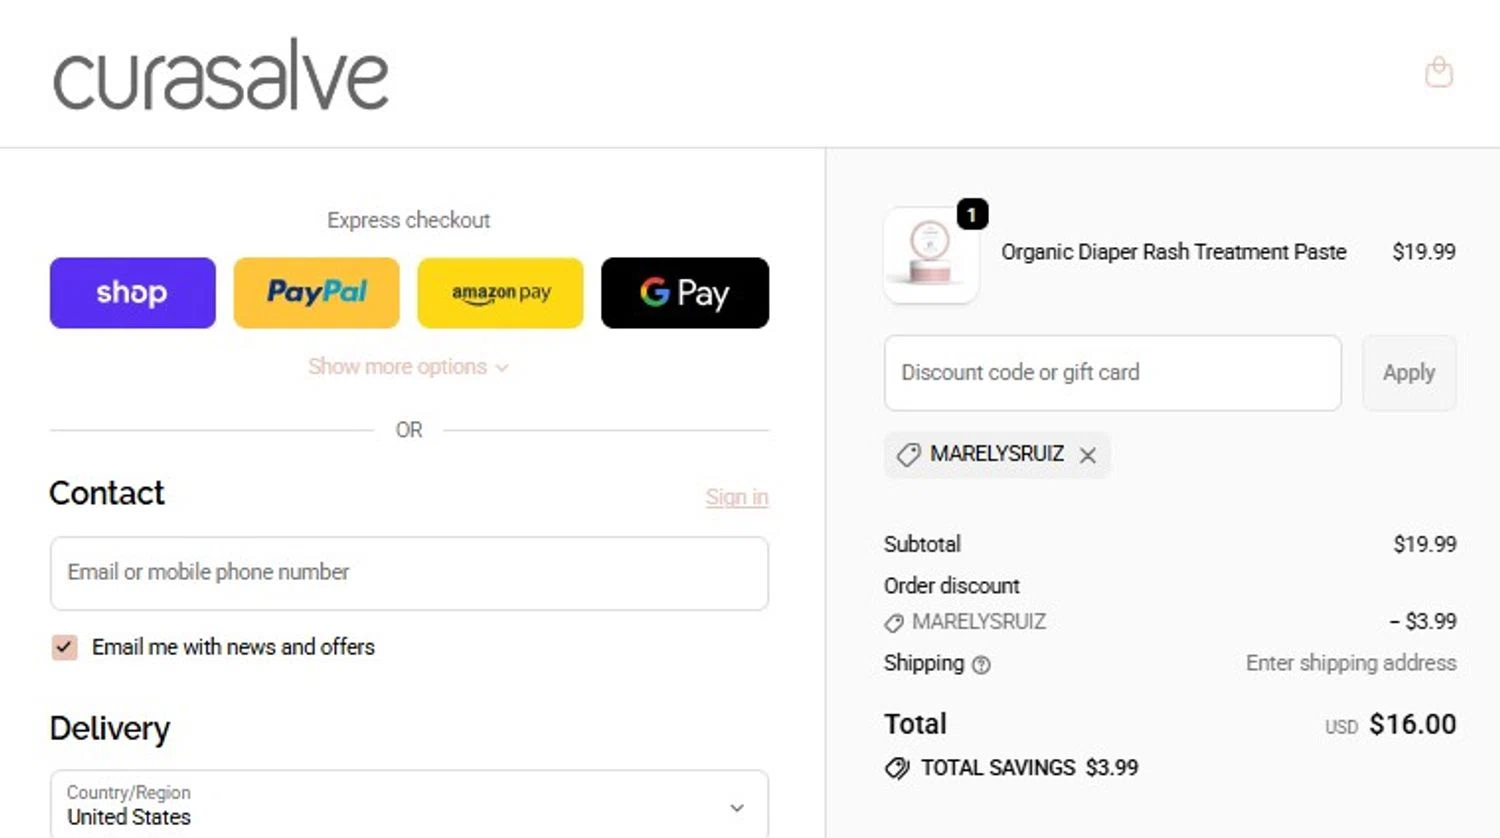Click the item quantity badge showing 1
The height and width of the screenshot is (838, 1500).
pos(973,214)
